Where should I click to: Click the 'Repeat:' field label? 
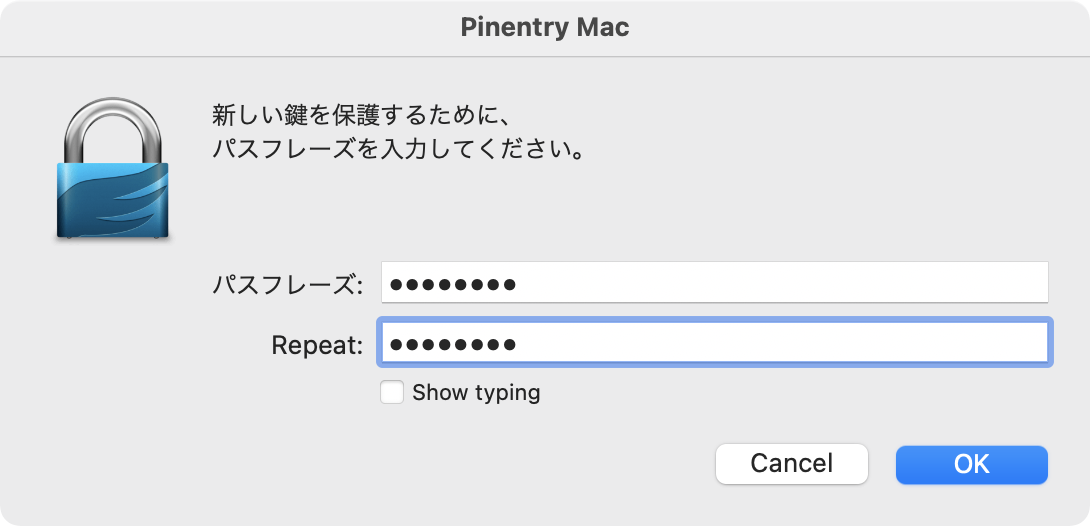[317, 344]
